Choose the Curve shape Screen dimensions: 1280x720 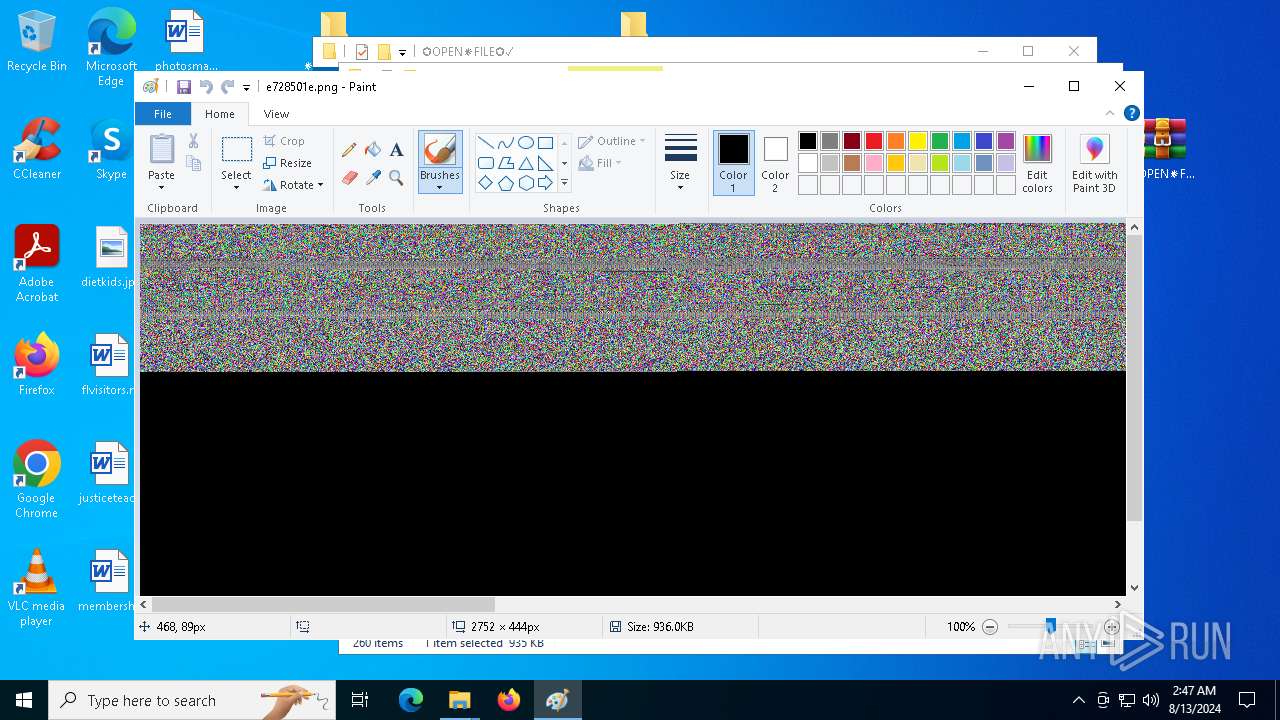pyautogui.click(x=505, y=143)
